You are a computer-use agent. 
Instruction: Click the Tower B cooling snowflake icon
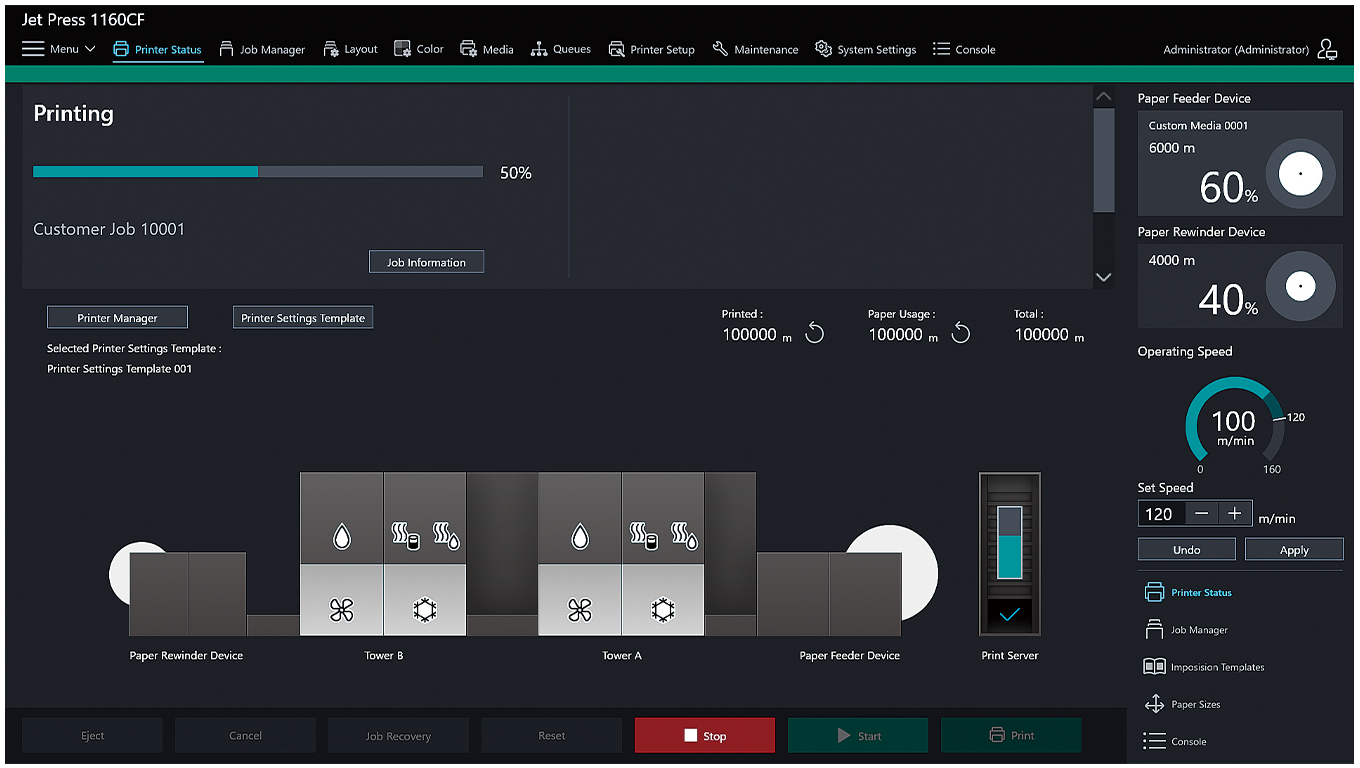click(x=425, y=610)
